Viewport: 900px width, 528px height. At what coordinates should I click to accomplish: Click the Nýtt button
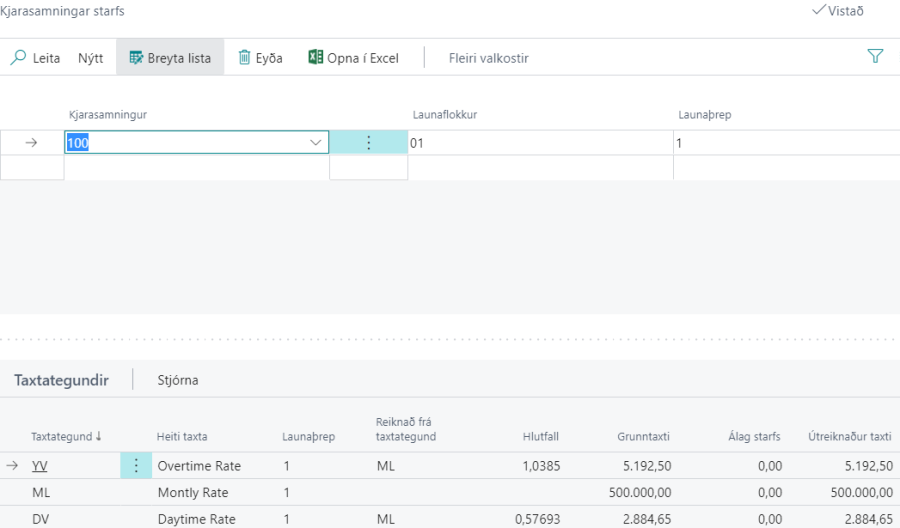point(91,58)
